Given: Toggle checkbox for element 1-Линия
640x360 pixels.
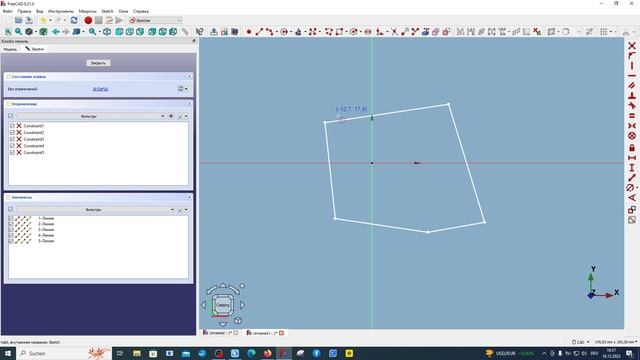Looking at the screenshot, I should (x=11, y=218).
